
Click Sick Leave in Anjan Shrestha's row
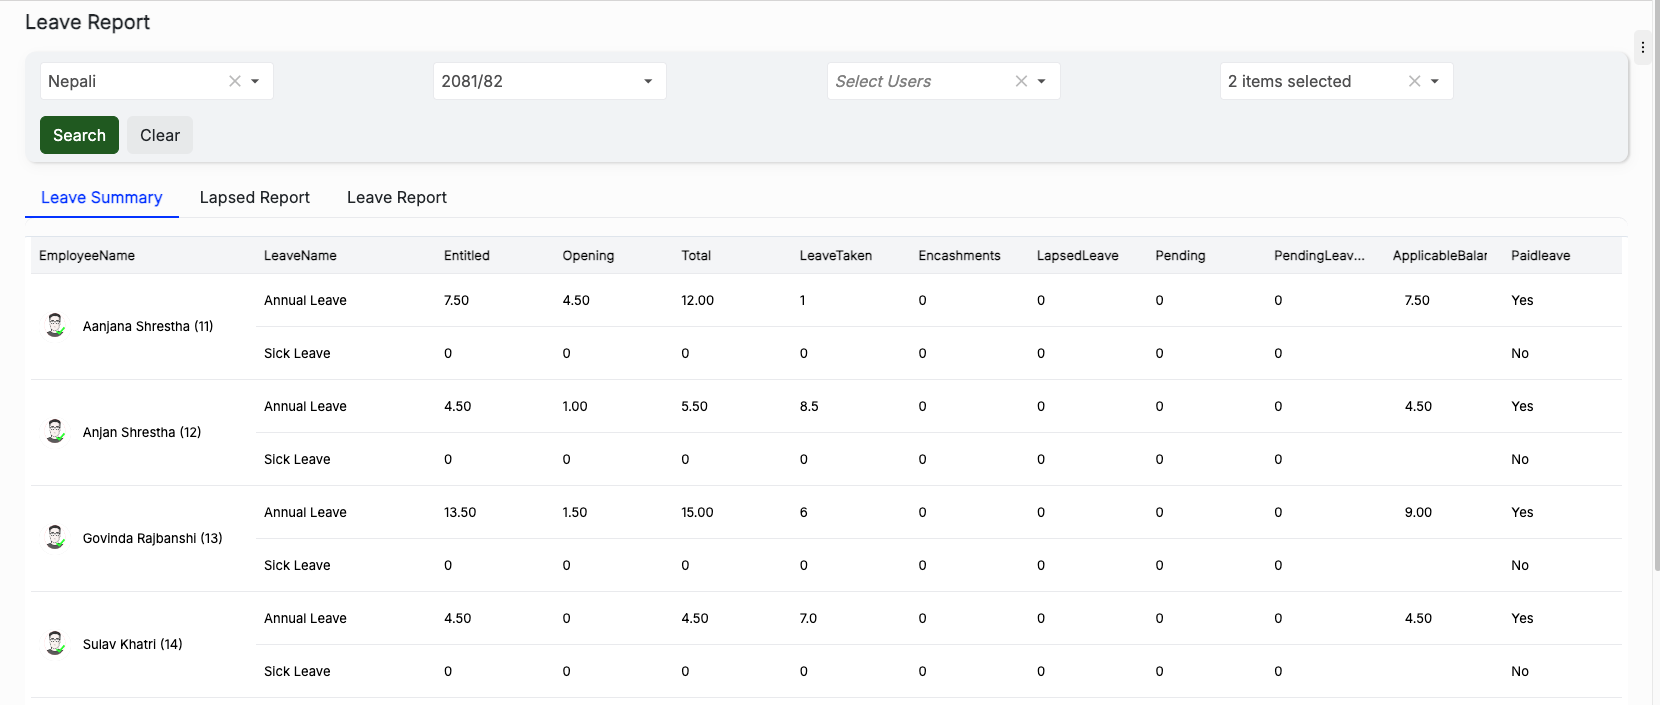pyautogui.click(x=297, y=459)
